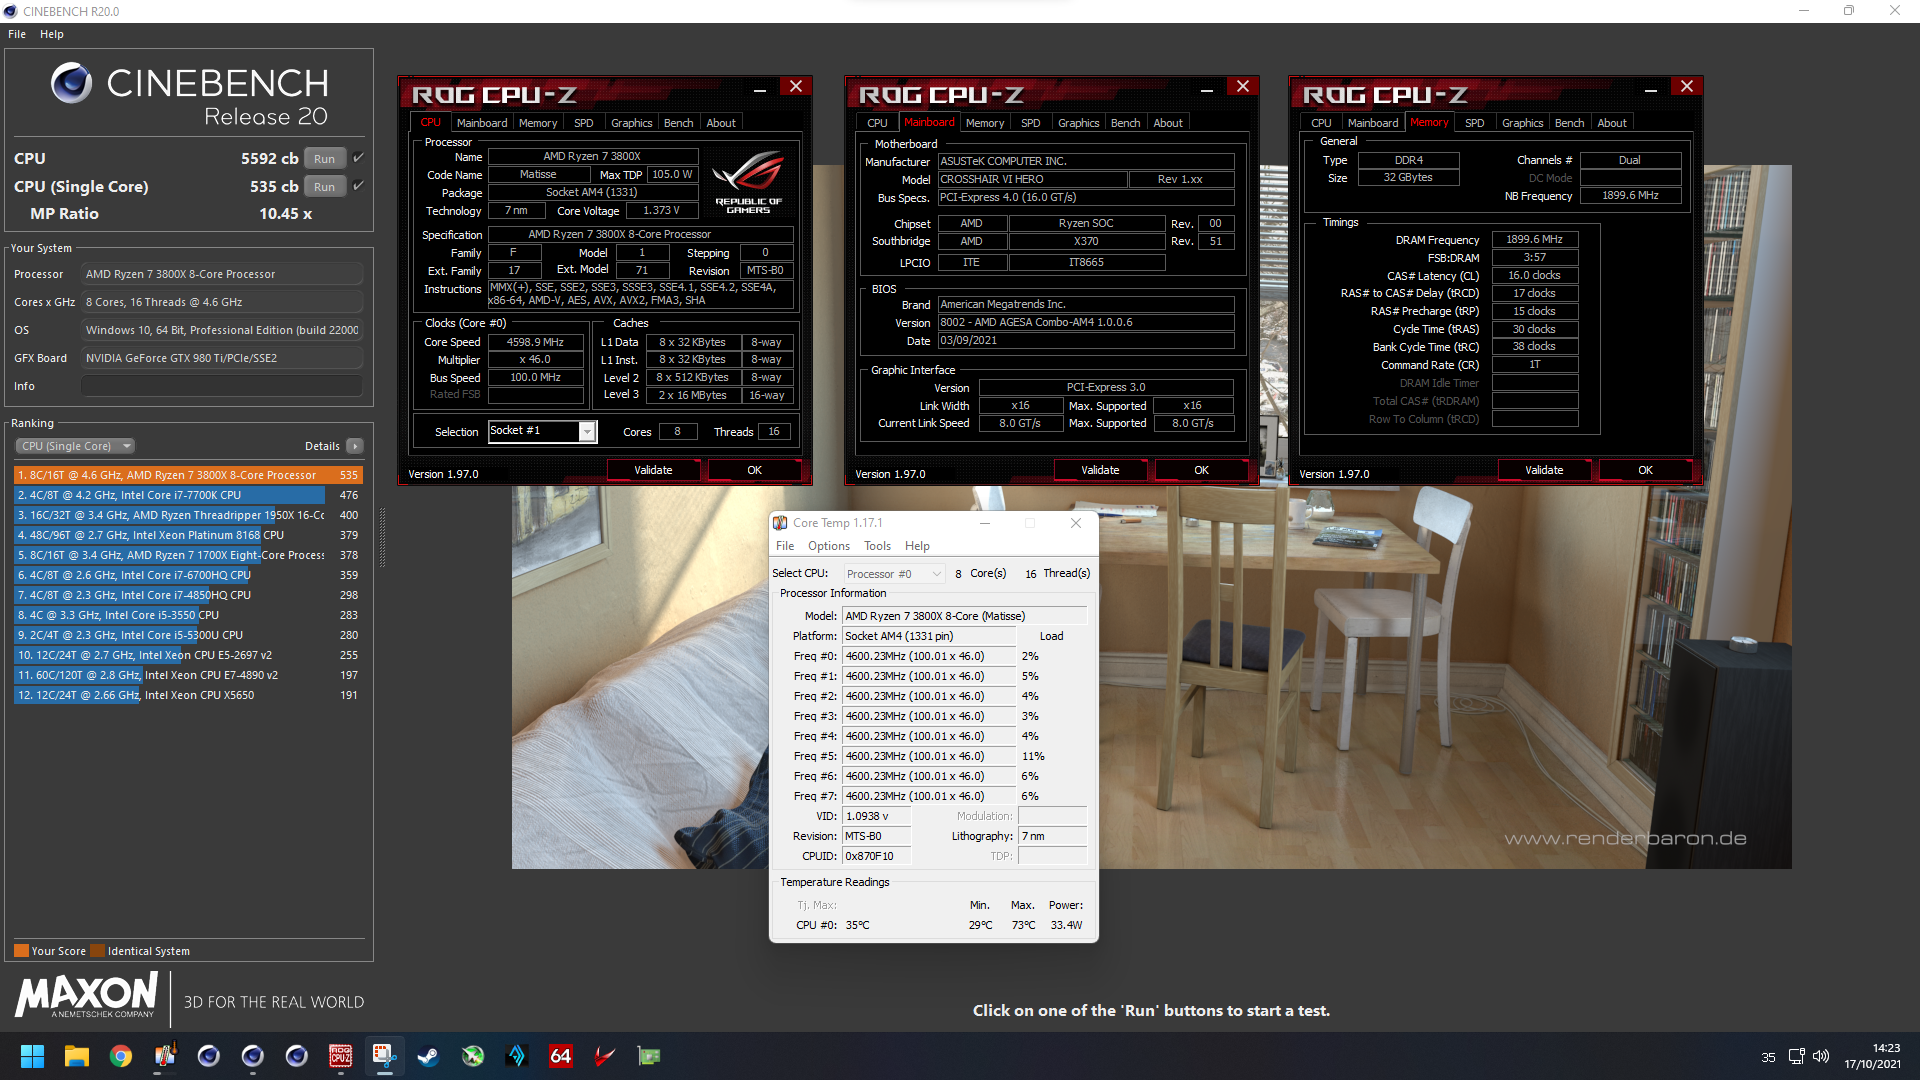Click the GFX Board field

click(222, 358)
